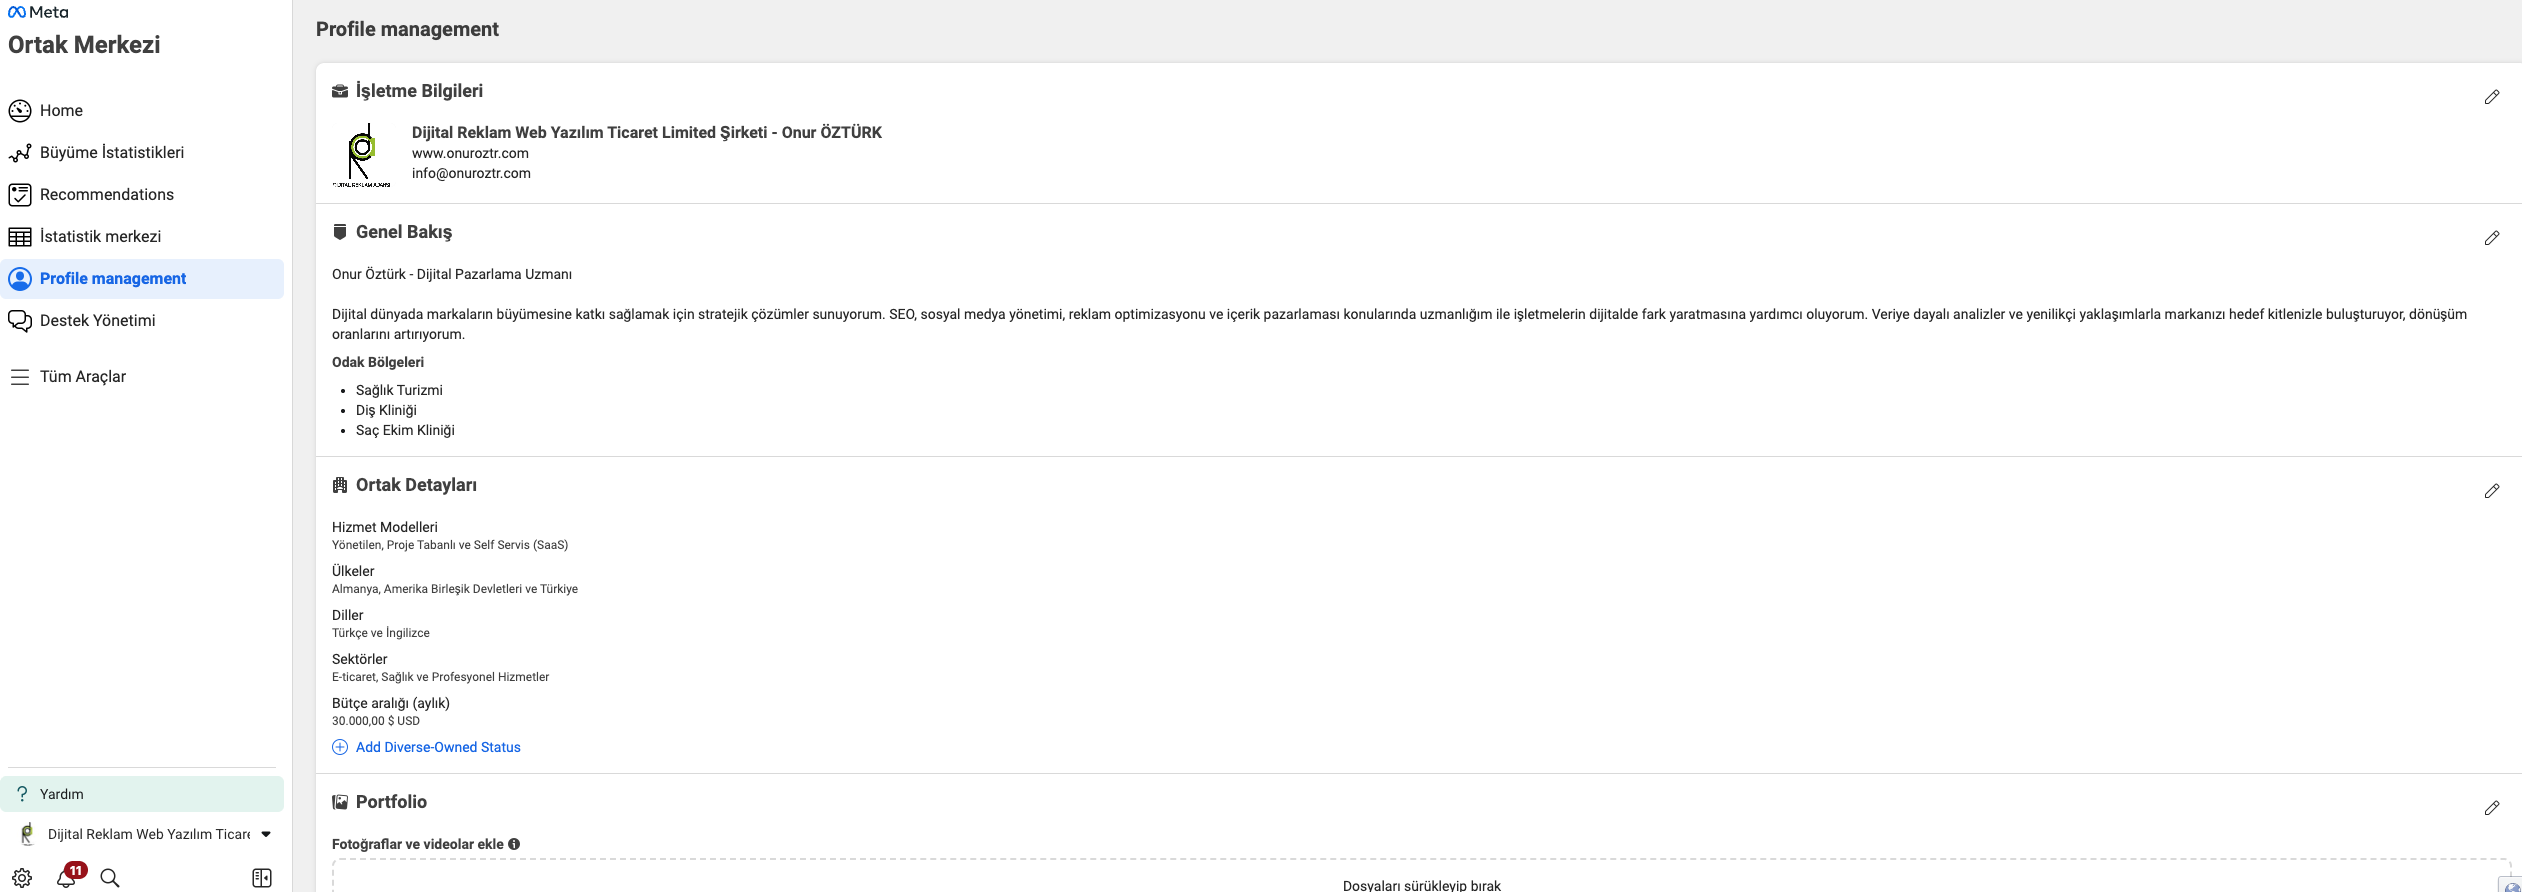Select Recommendations in sidebar
This screenshot has width=2522, height=892.
coord(106,195)
